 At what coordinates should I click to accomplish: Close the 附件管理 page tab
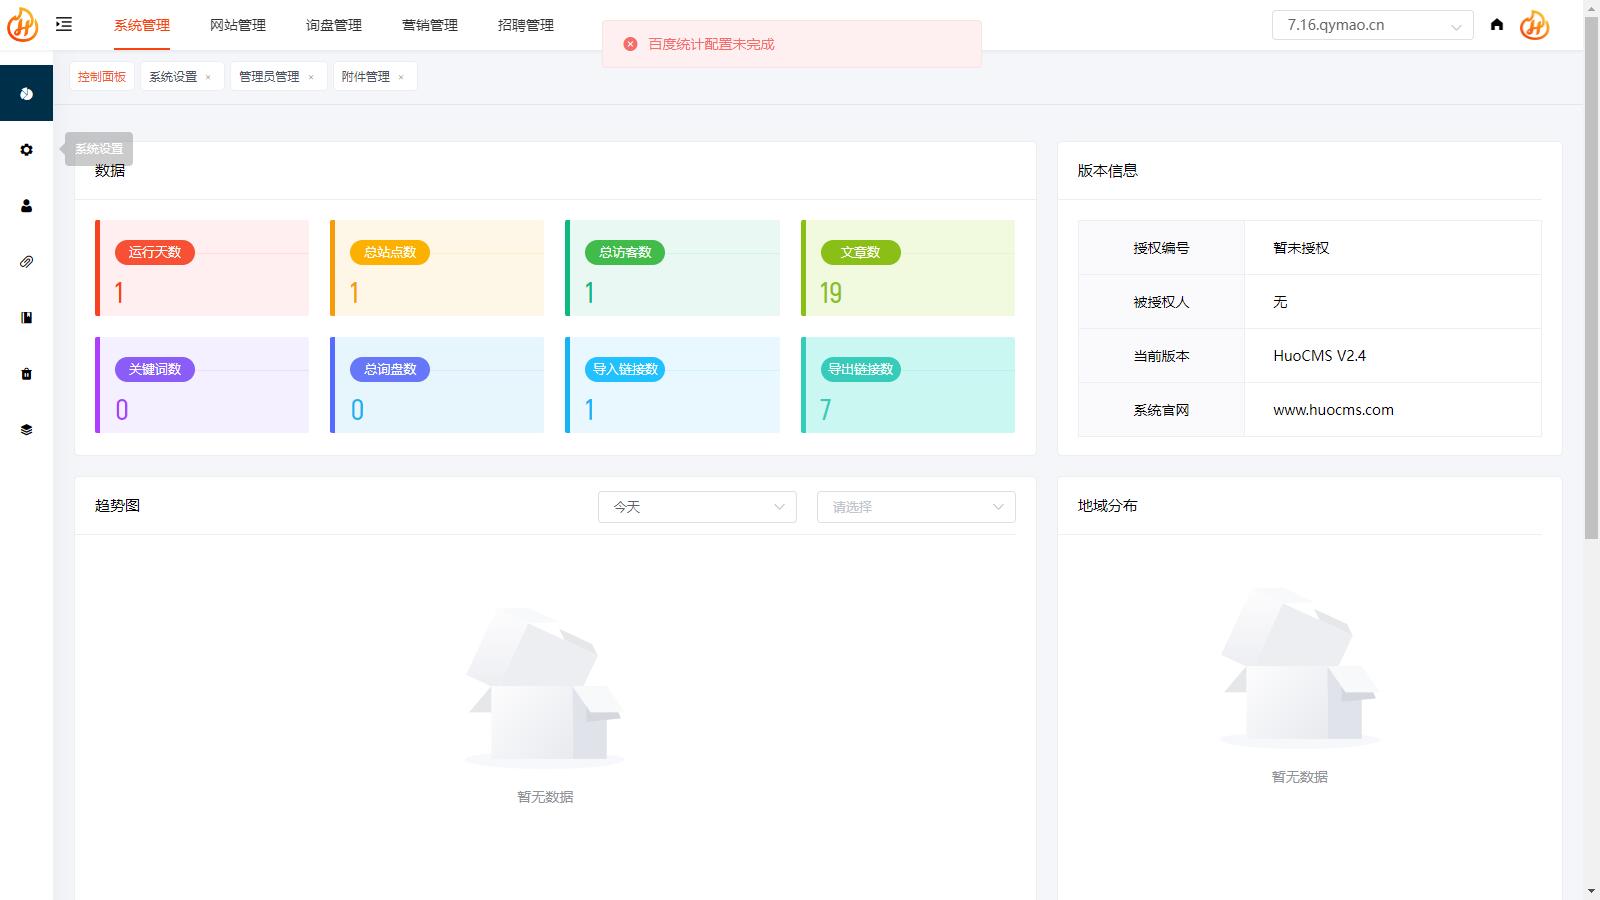click(x=401, y=77)
